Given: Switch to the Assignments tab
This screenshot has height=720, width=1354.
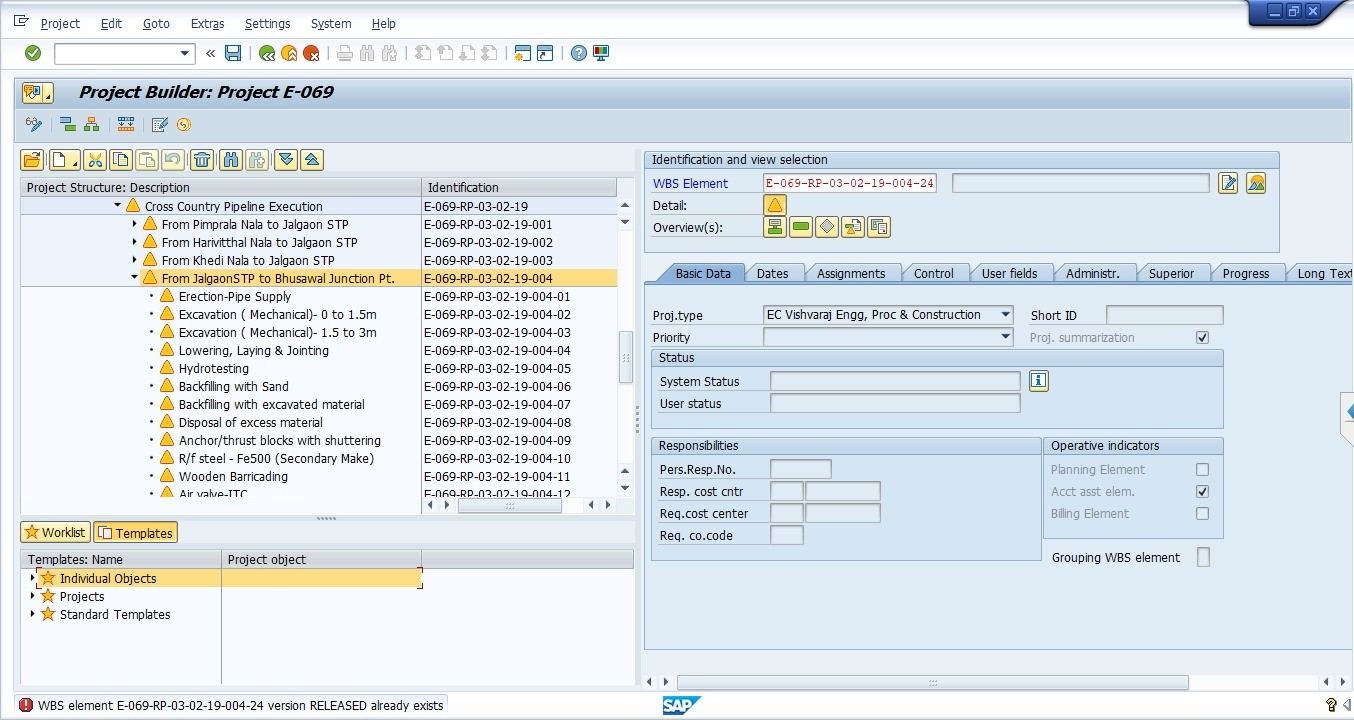Looking at the screenshot, I should coord(850,273).
